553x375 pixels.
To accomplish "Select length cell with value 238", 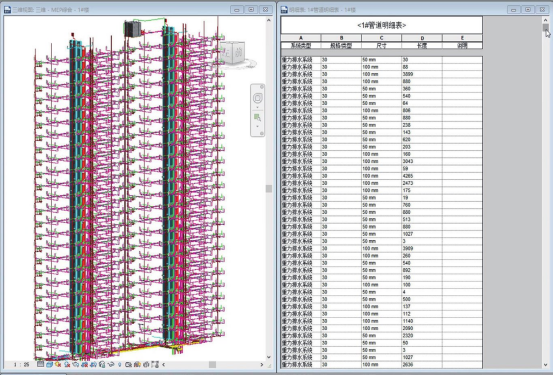I will coord(422,125).
